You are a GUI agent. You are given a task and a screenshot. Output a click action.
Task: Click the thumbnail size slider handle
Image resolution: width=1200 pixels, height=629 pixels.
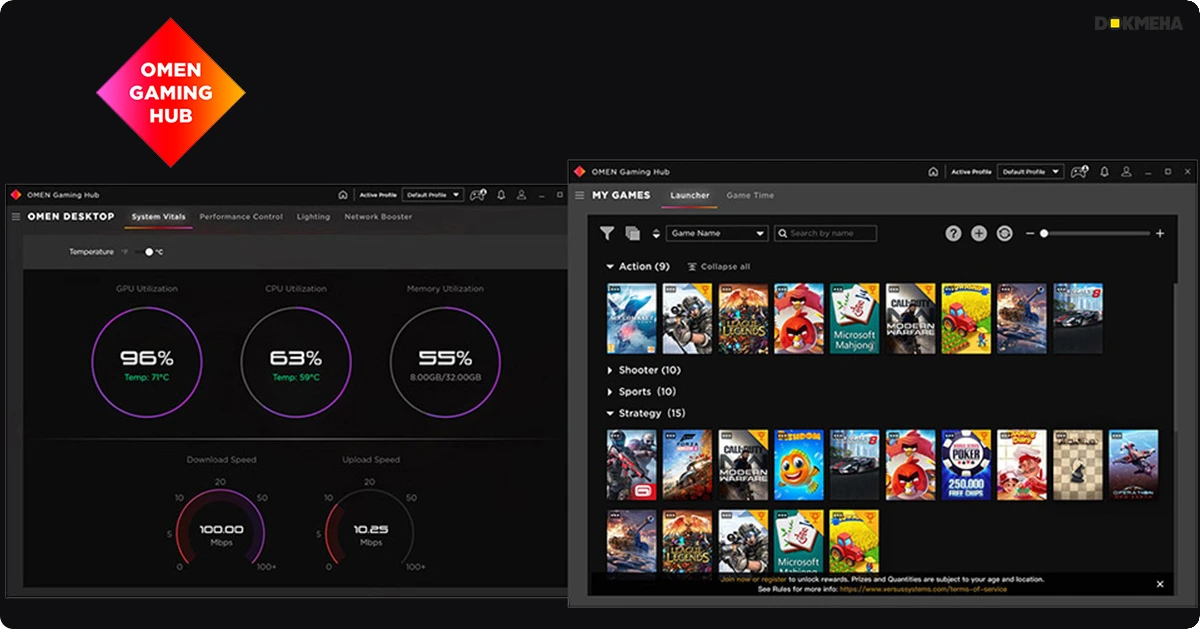[1044, 233]
